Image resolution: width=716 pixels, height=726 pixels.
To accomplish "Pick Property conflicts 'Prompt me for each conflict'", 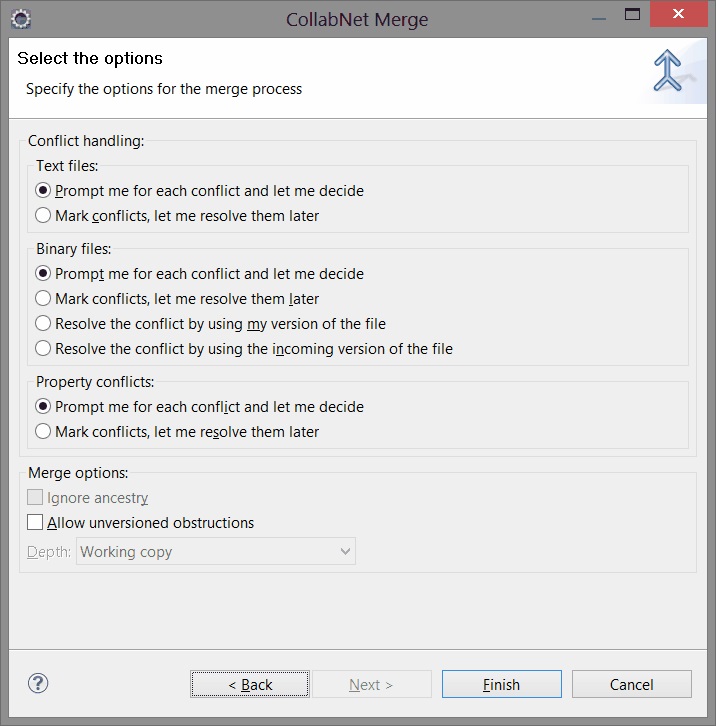I will 43,407.
